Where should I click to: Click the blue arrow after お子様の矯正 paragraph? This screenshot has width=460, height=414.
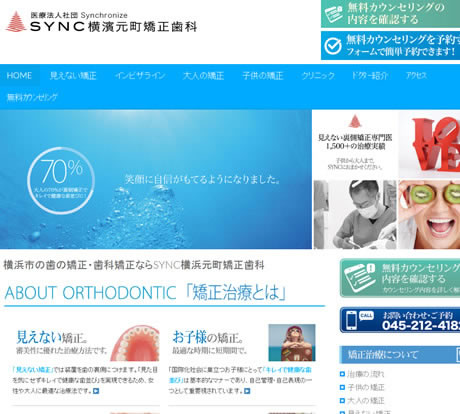click(x=247, y=391)
